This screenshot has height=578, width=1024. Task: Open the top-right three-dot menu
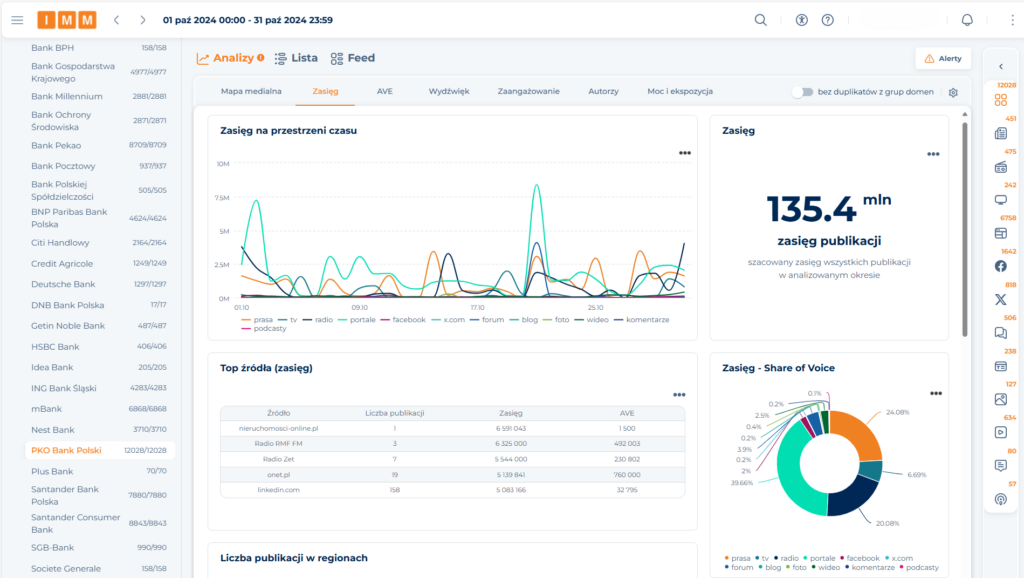[x=1012, y=20]
